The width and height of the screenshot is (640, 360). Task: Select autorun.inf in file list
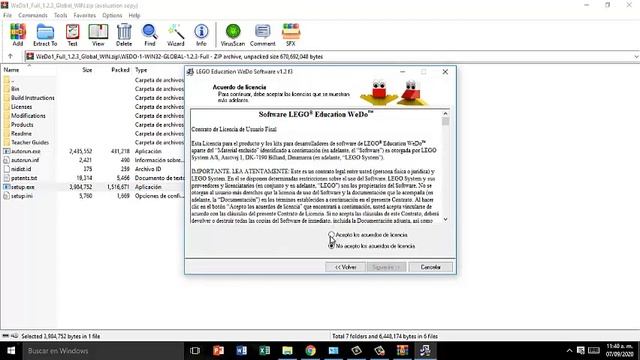pyautogui.click(x=93, y=160)
